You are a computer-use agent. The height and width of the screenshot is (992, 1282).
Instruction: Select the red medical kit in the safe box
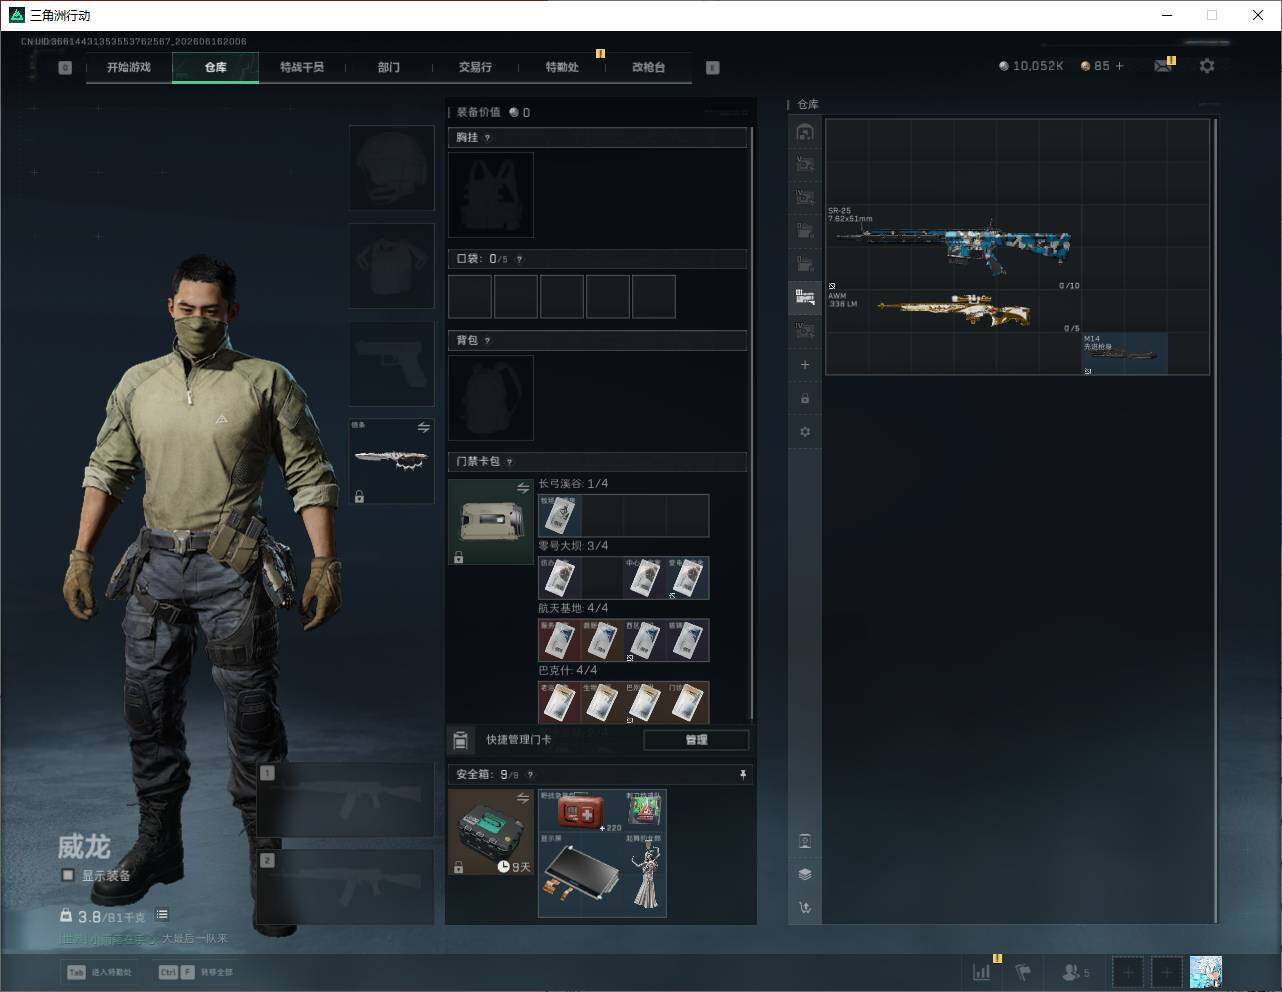(581, 812)
